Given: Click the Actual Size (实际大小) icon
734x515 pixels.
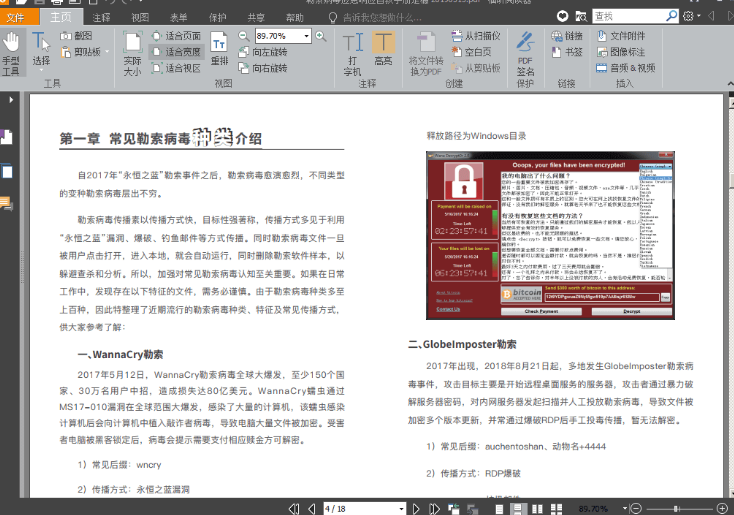Looking at the screenshot, I should click(132, 53).
